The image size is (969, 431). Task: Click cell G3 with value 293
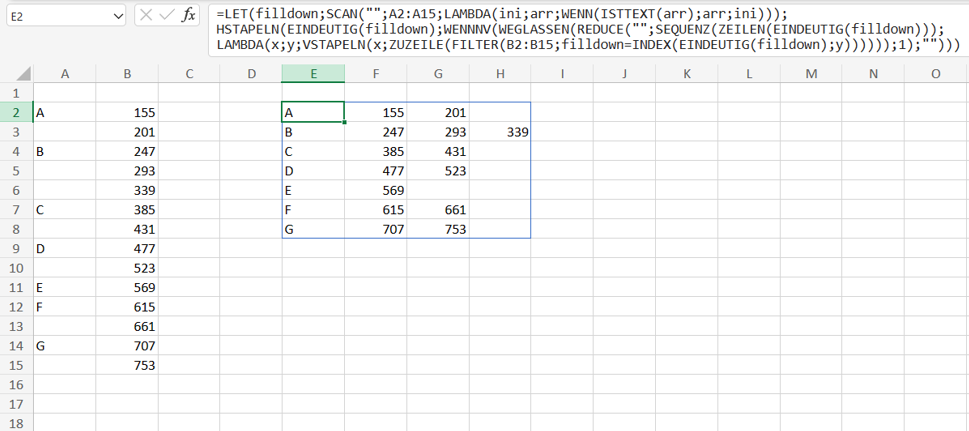[x=438, y=132]
